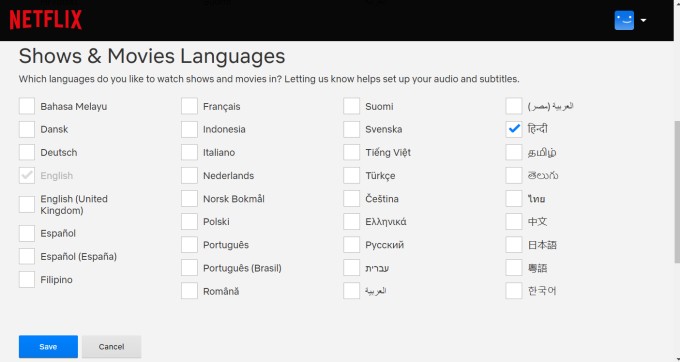
Task: Check the Tiếng Việt checkbox
Action: [x=352, y=153]
